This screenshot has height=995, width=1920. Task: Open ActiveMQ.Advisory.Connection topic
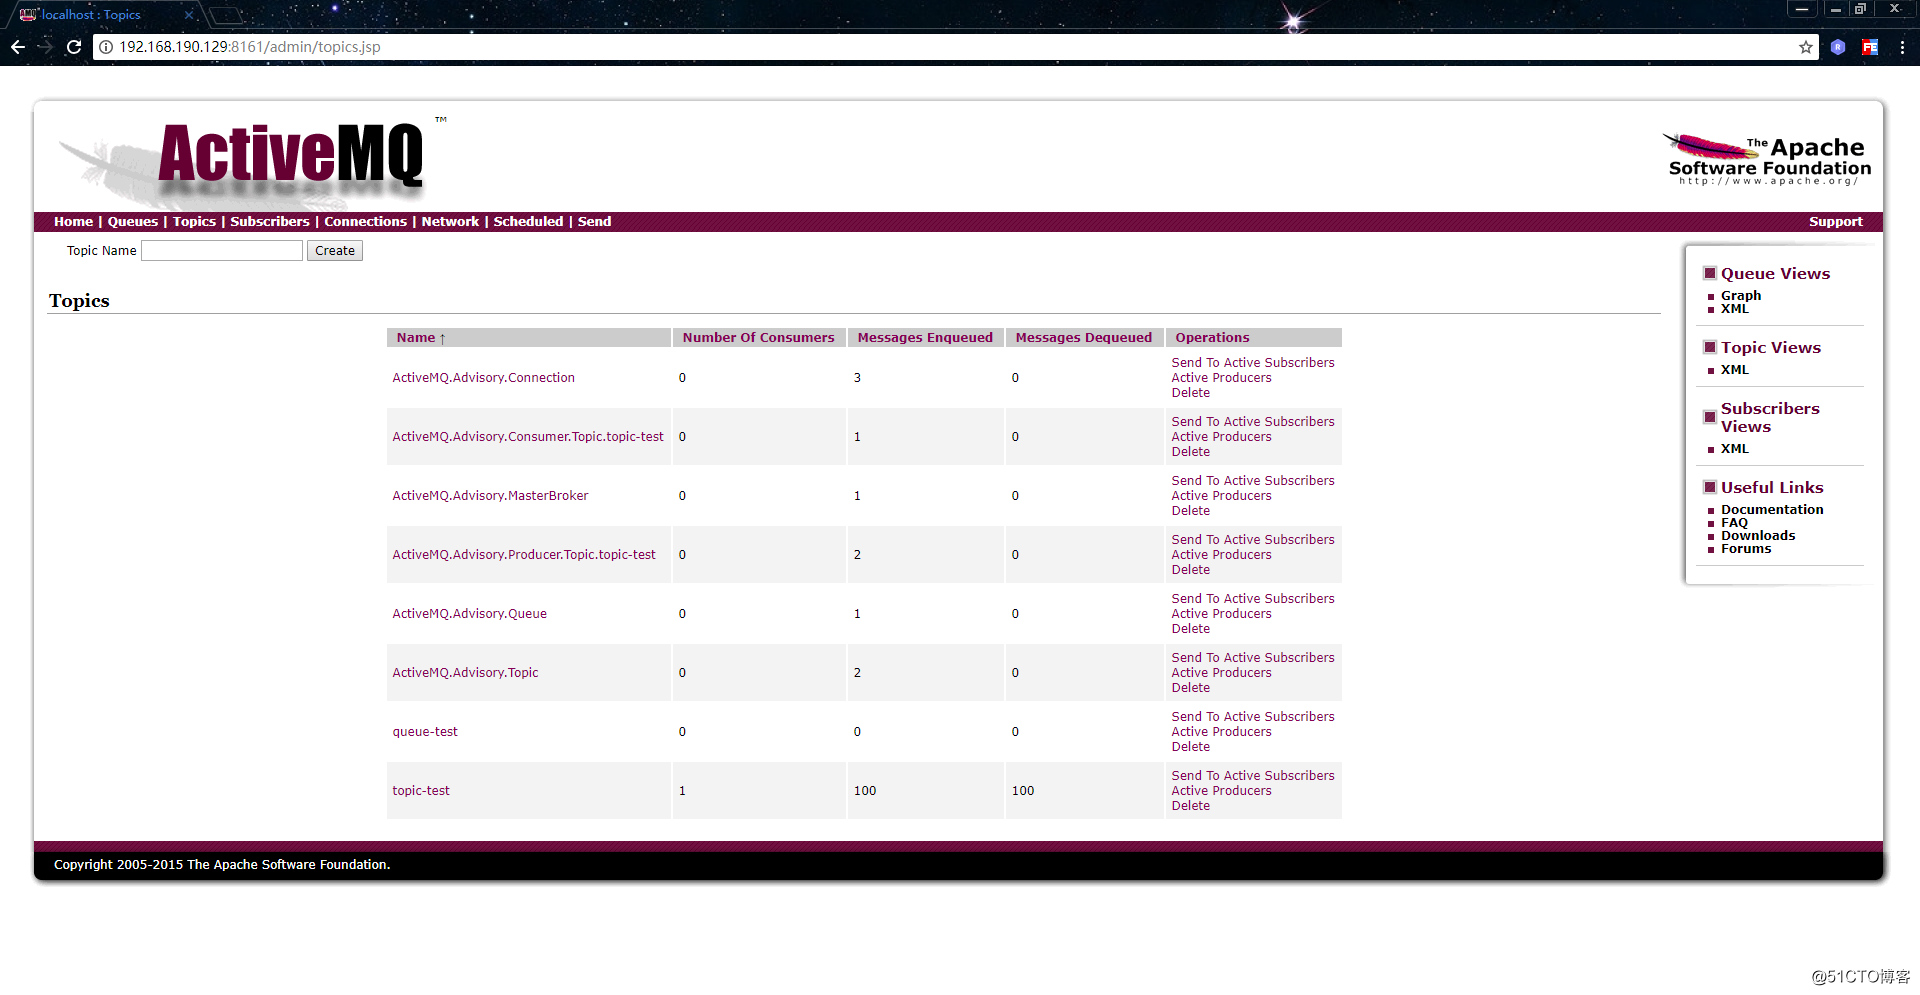point(483,378)
